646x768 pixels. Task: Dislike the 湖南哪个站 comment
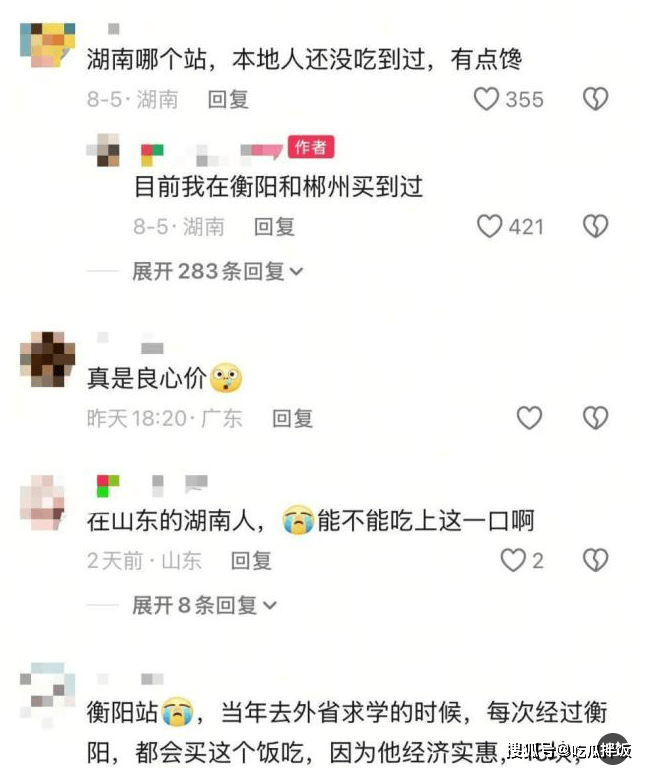[x=595, y=99]
